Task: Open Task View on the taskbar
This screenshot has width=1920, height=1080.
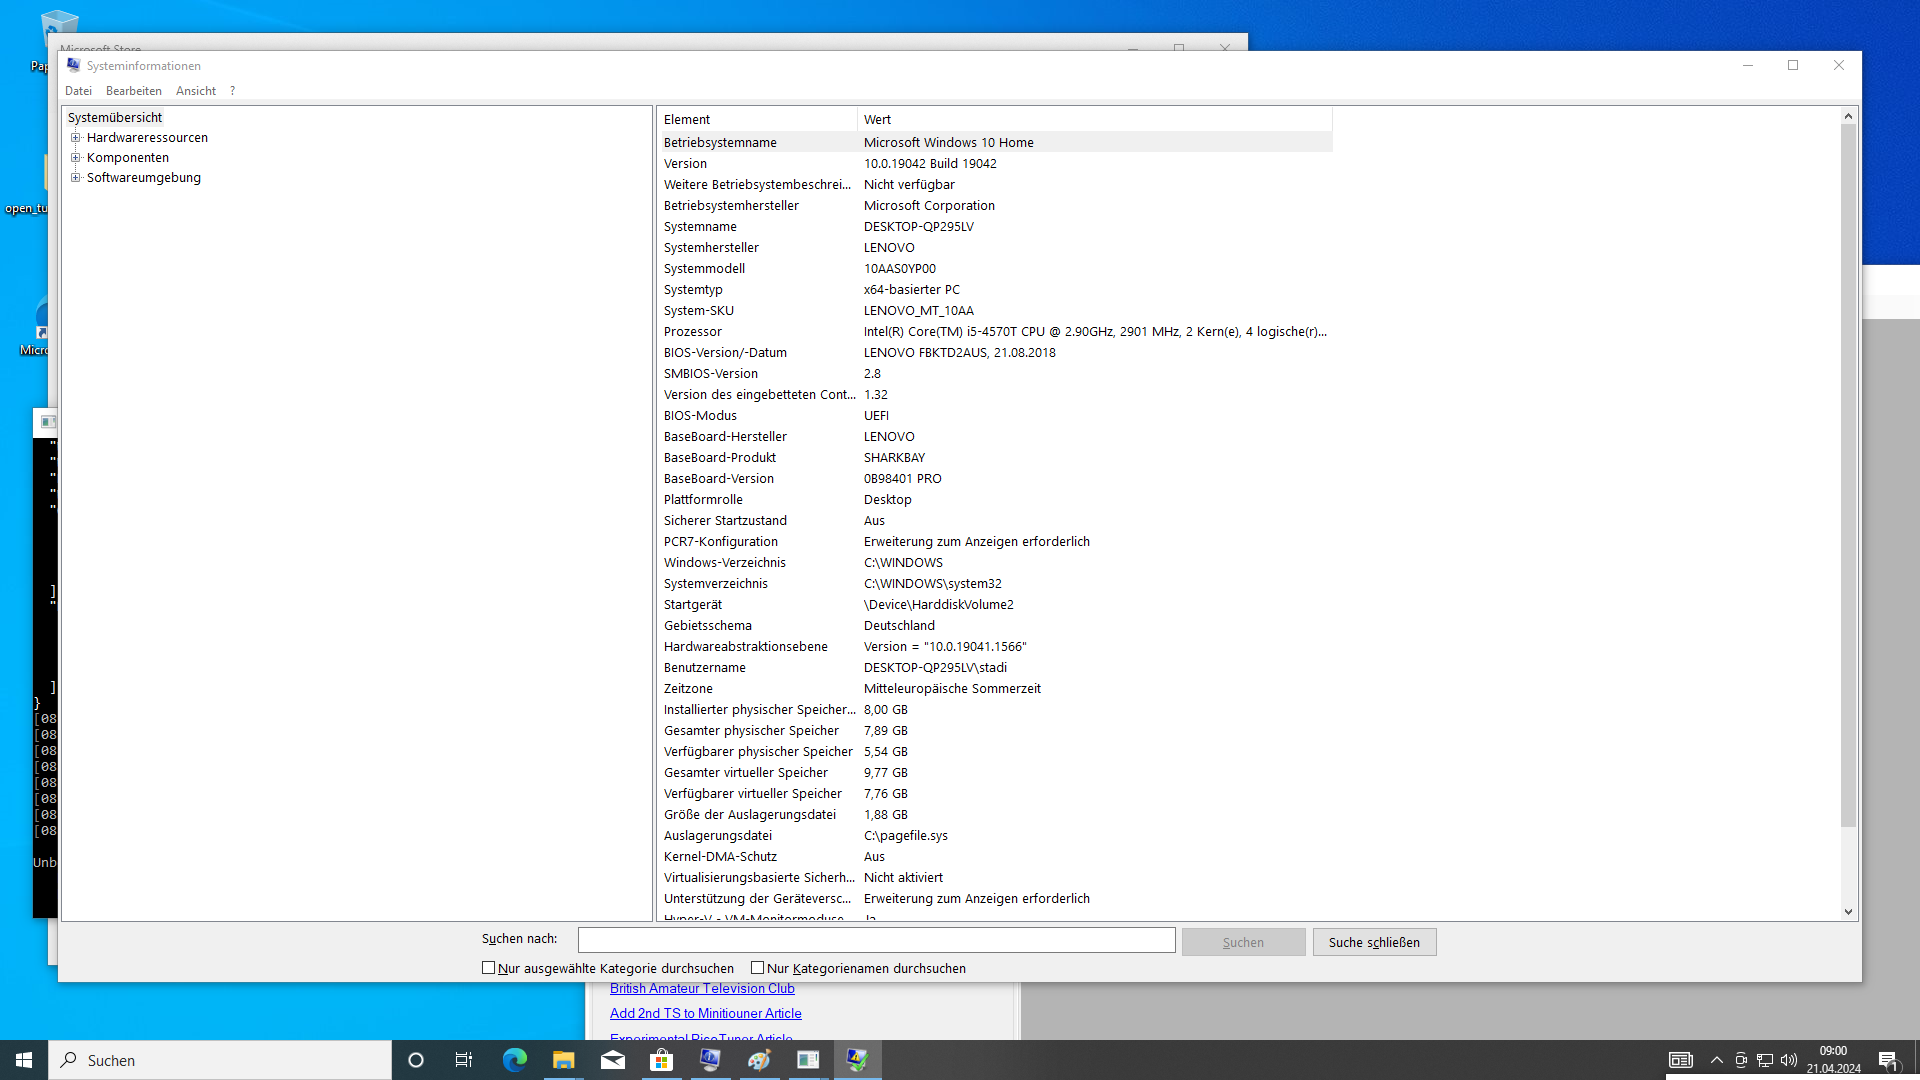Action: [x=464, y=1060]
